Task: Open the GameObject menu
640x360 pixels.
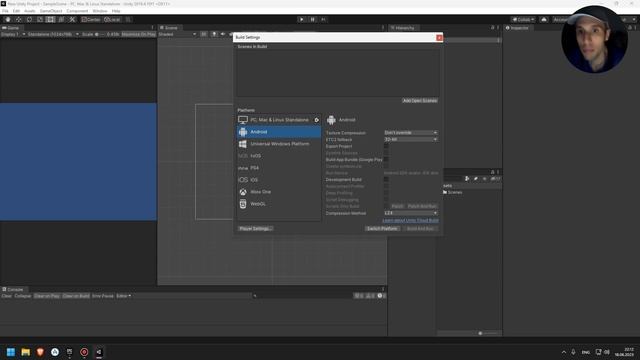Action: 51,11
